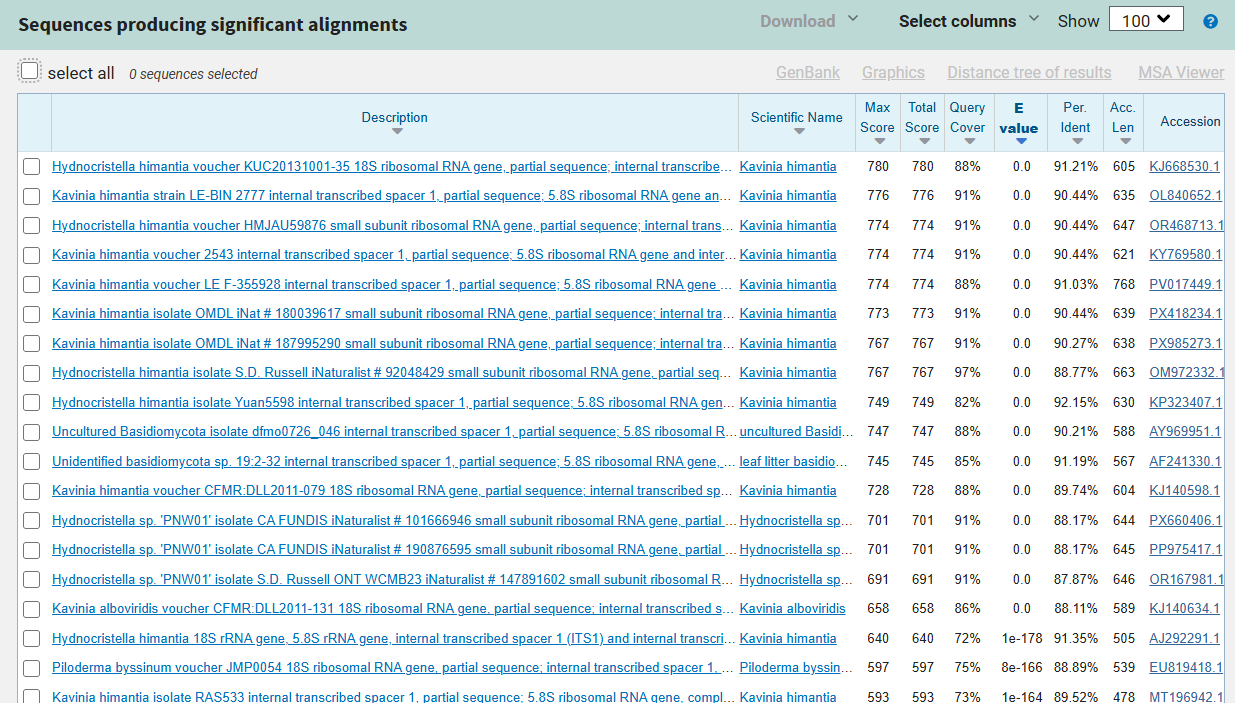Open accession OR468713.1 link
Screen dimensions: 1235x703
(x=1187, y=226)
